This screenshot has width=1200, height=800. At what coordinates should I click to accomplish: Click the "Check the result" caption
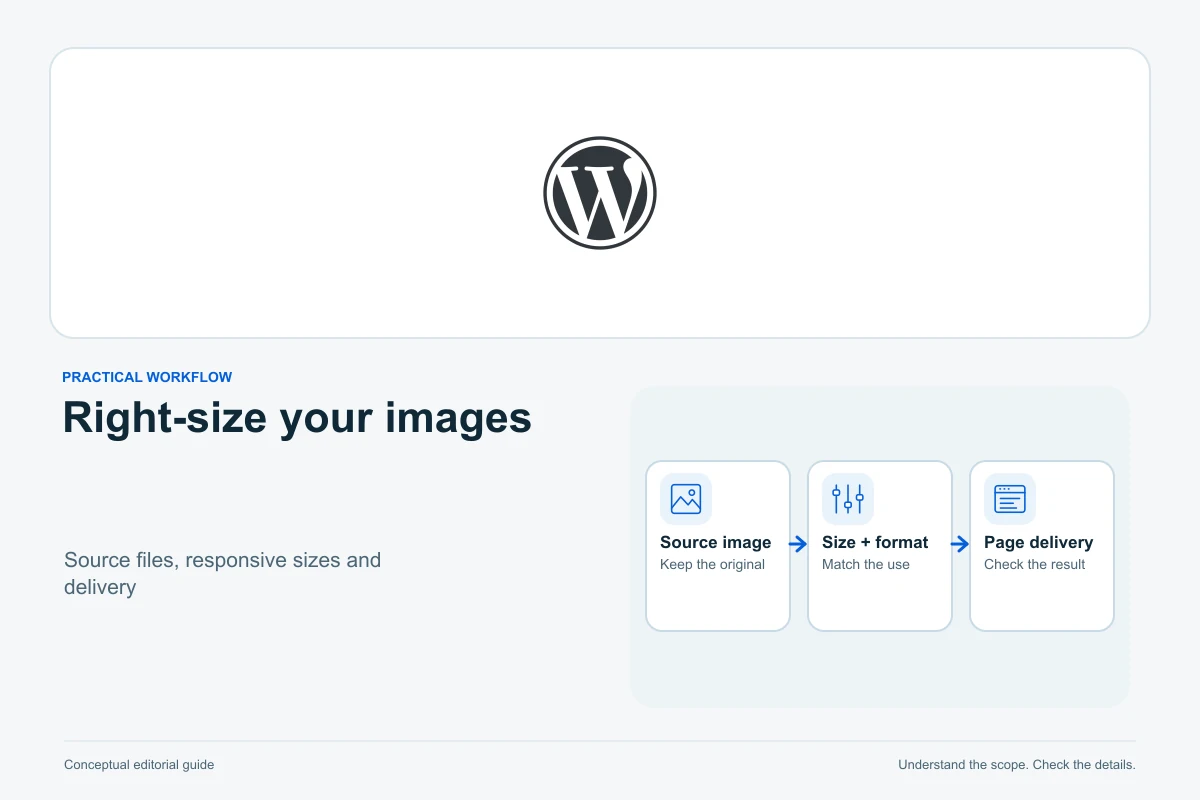click(x=1034, y=564)
